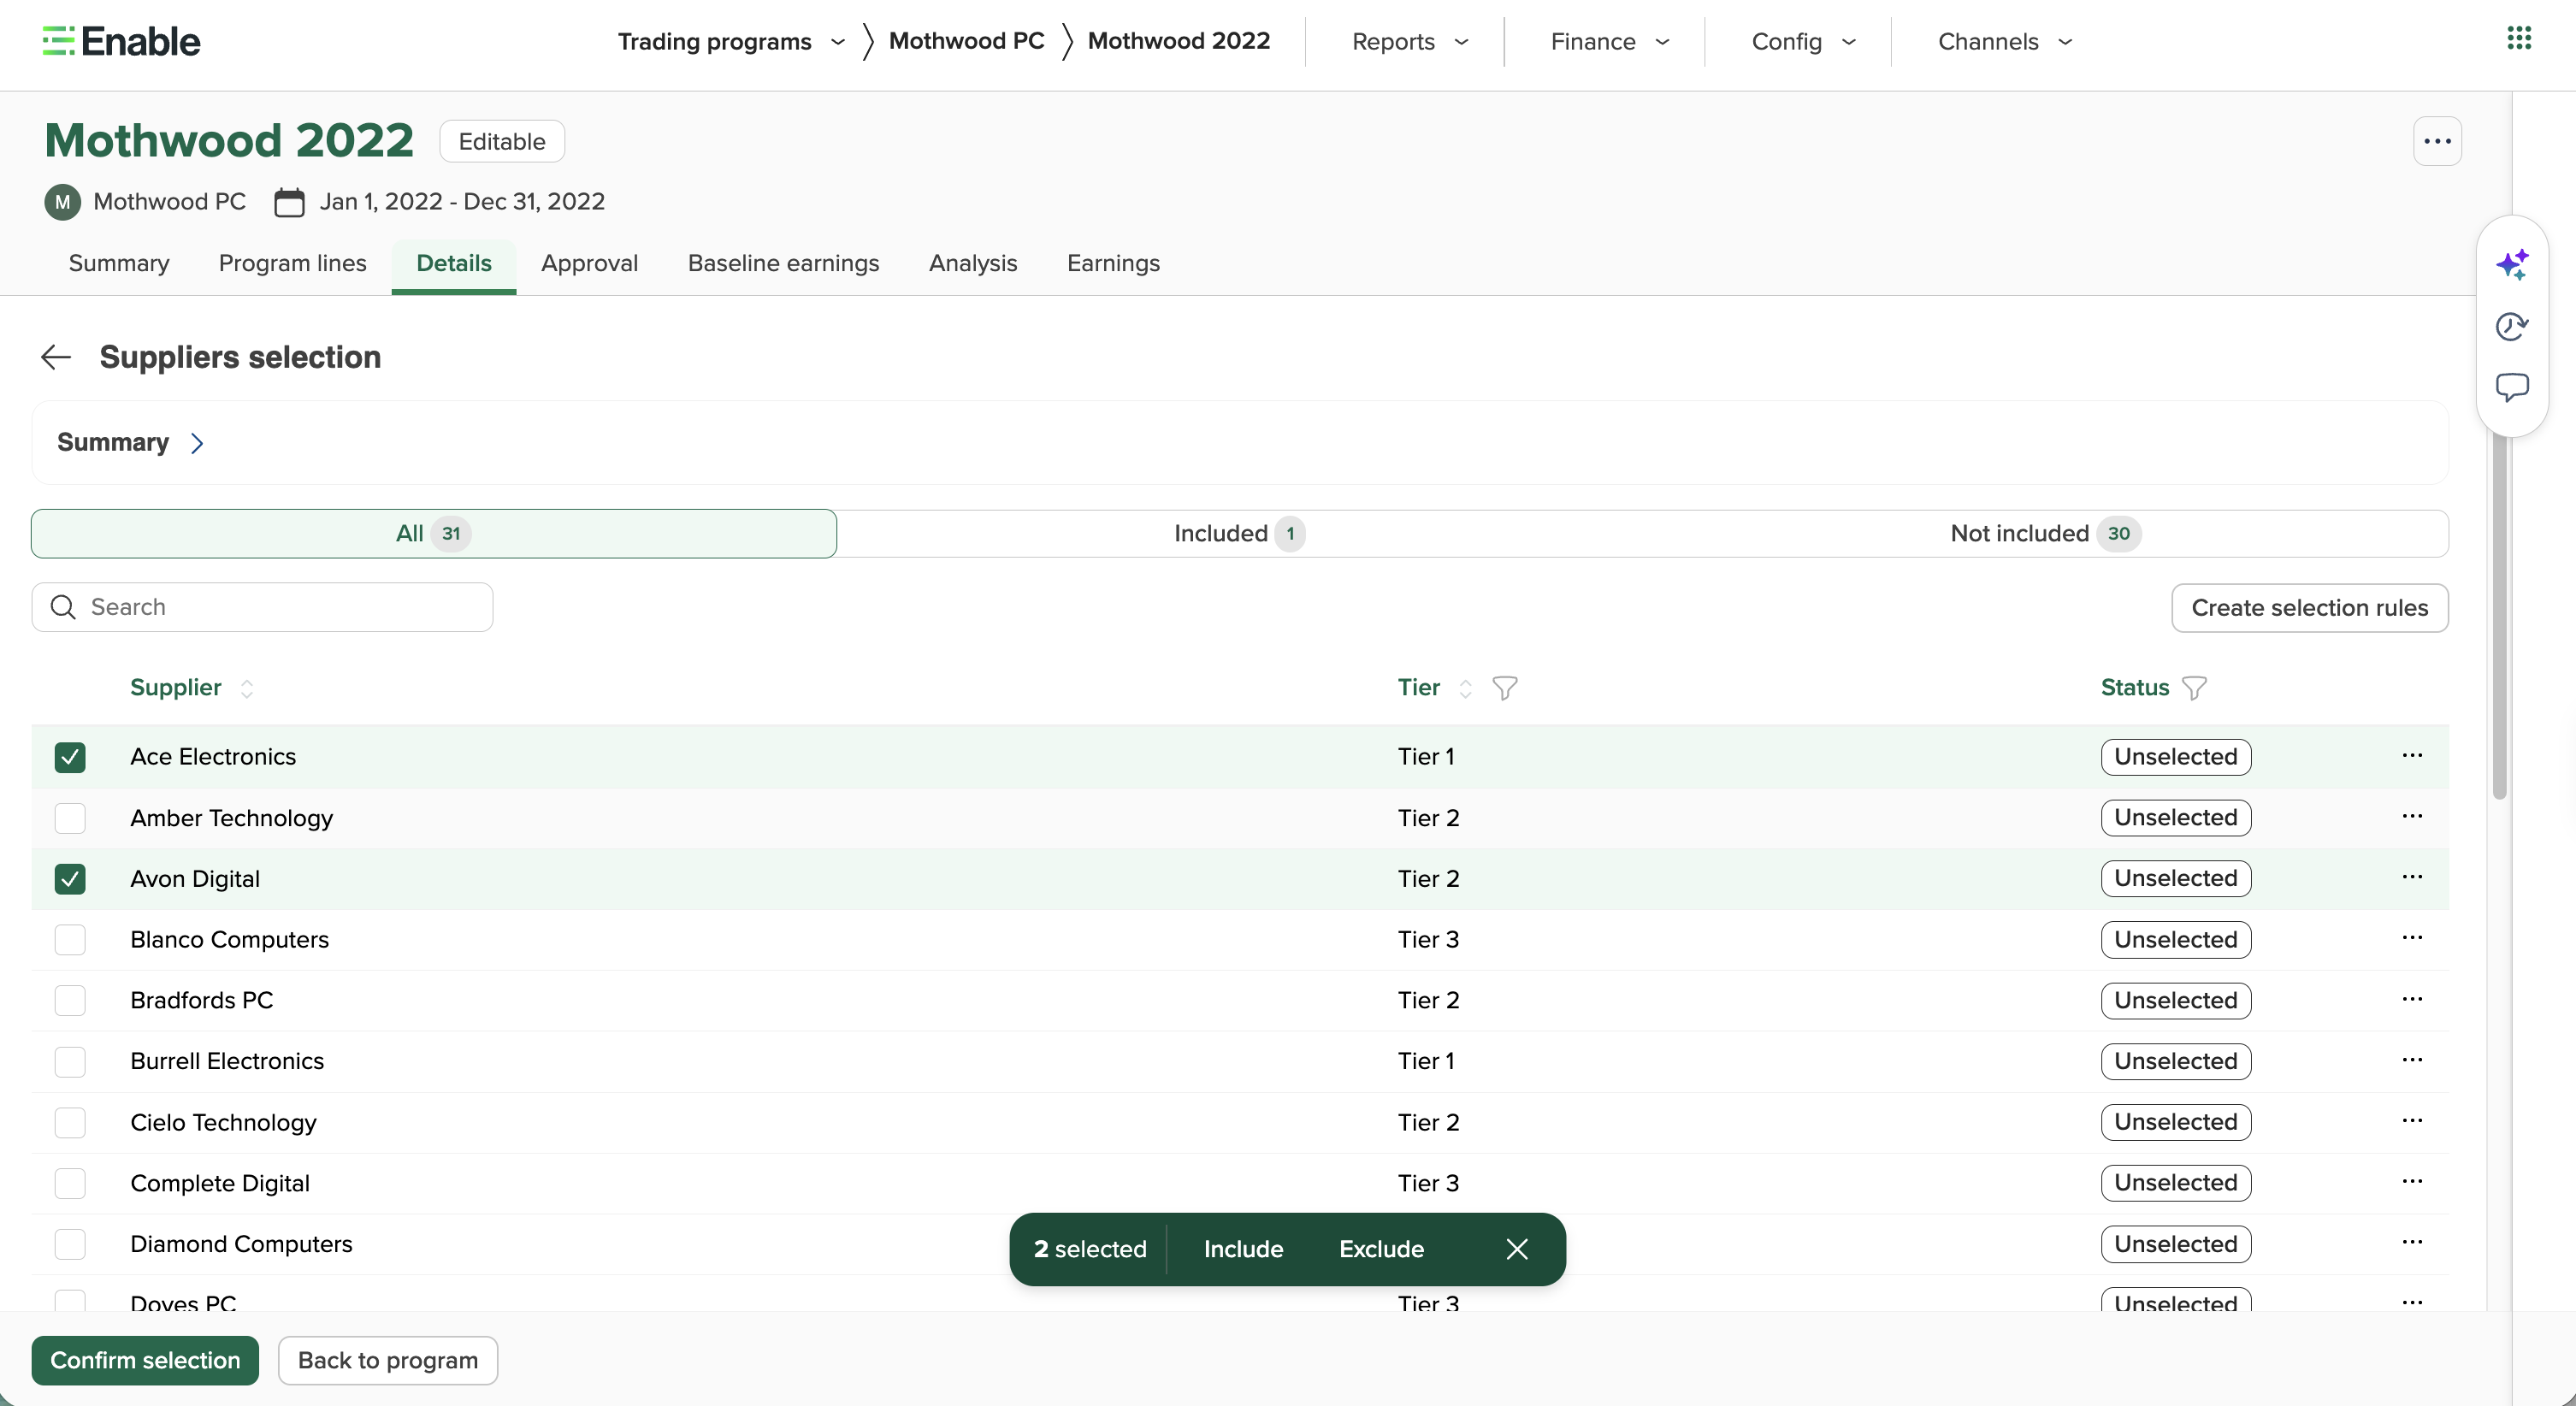The height and width of the screenshot is (1406, 2576).
Task: Show the Not included suppliers tab
Action: [2045, 534]
